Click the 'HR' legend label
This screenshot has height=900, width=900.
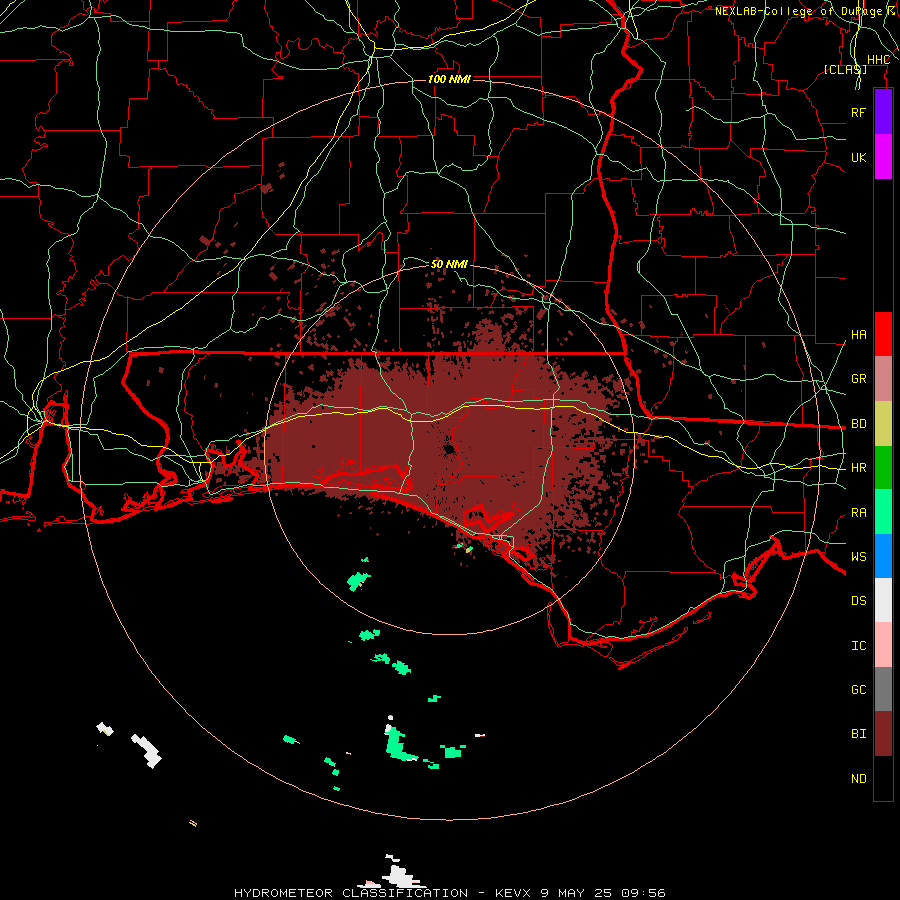858,467
